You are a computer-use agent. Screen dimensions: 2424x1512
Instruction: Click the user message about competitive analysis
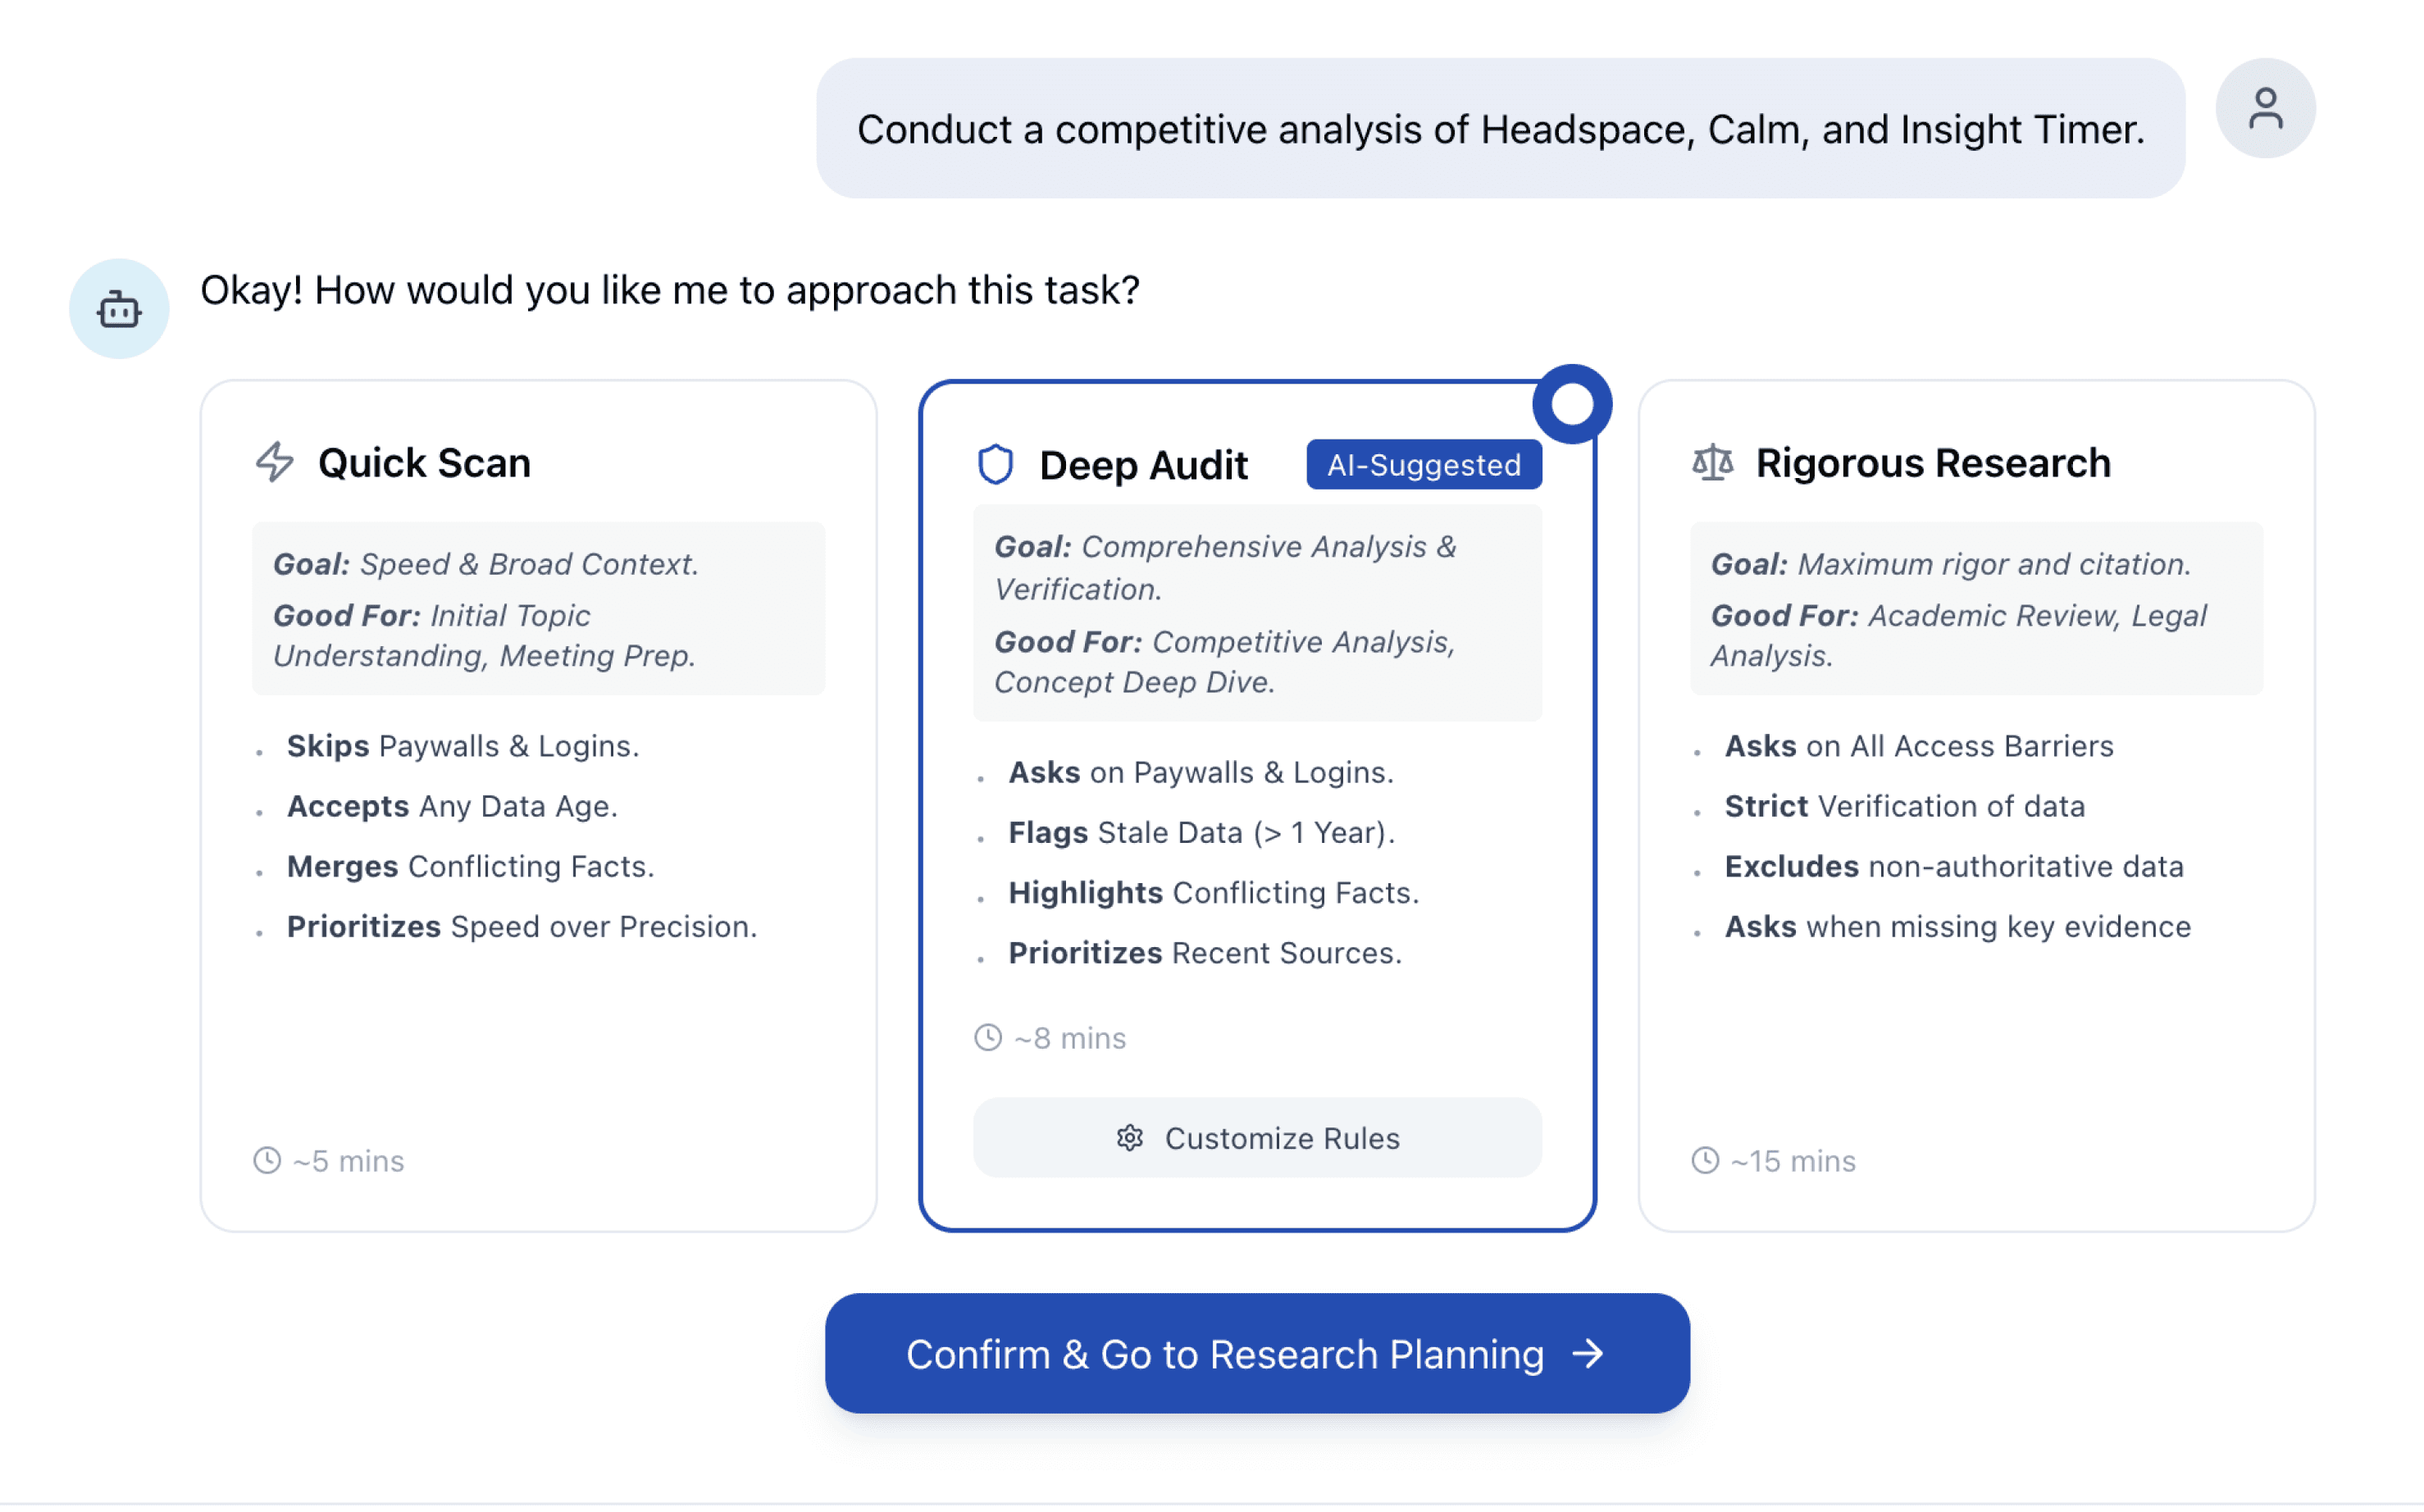tap(1500, 129)
